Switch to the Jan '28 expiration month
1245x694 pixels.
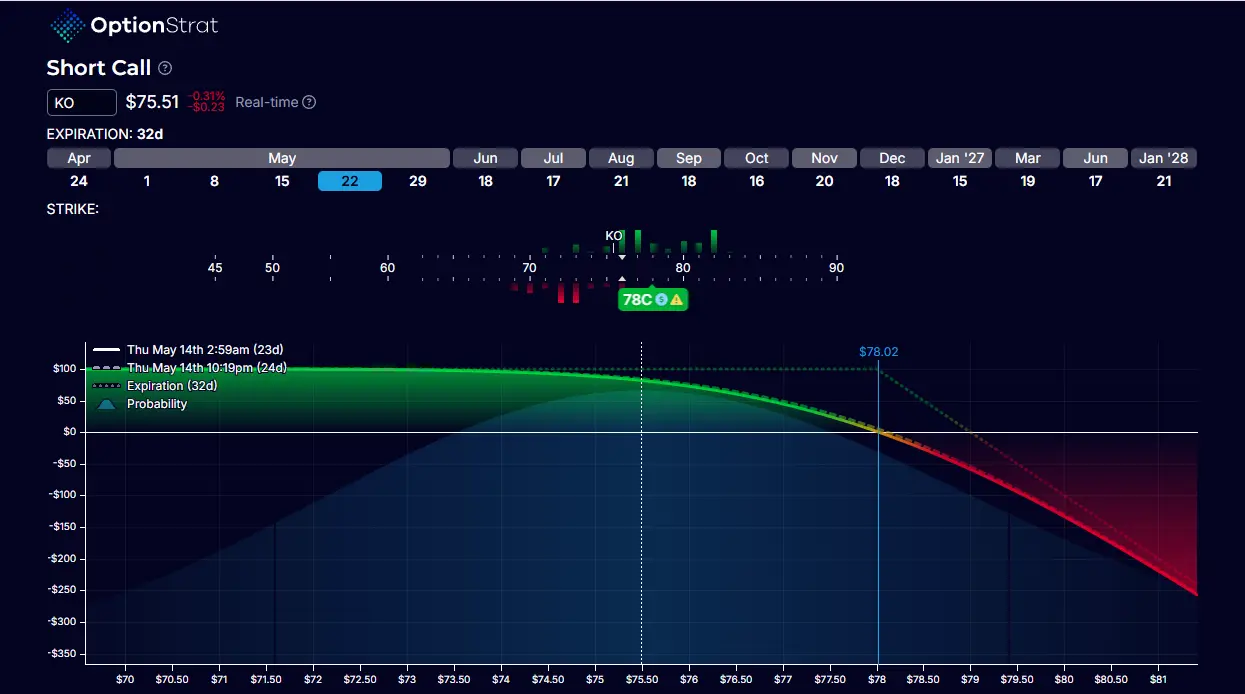pyautogui.click(x=1164, y=158)
